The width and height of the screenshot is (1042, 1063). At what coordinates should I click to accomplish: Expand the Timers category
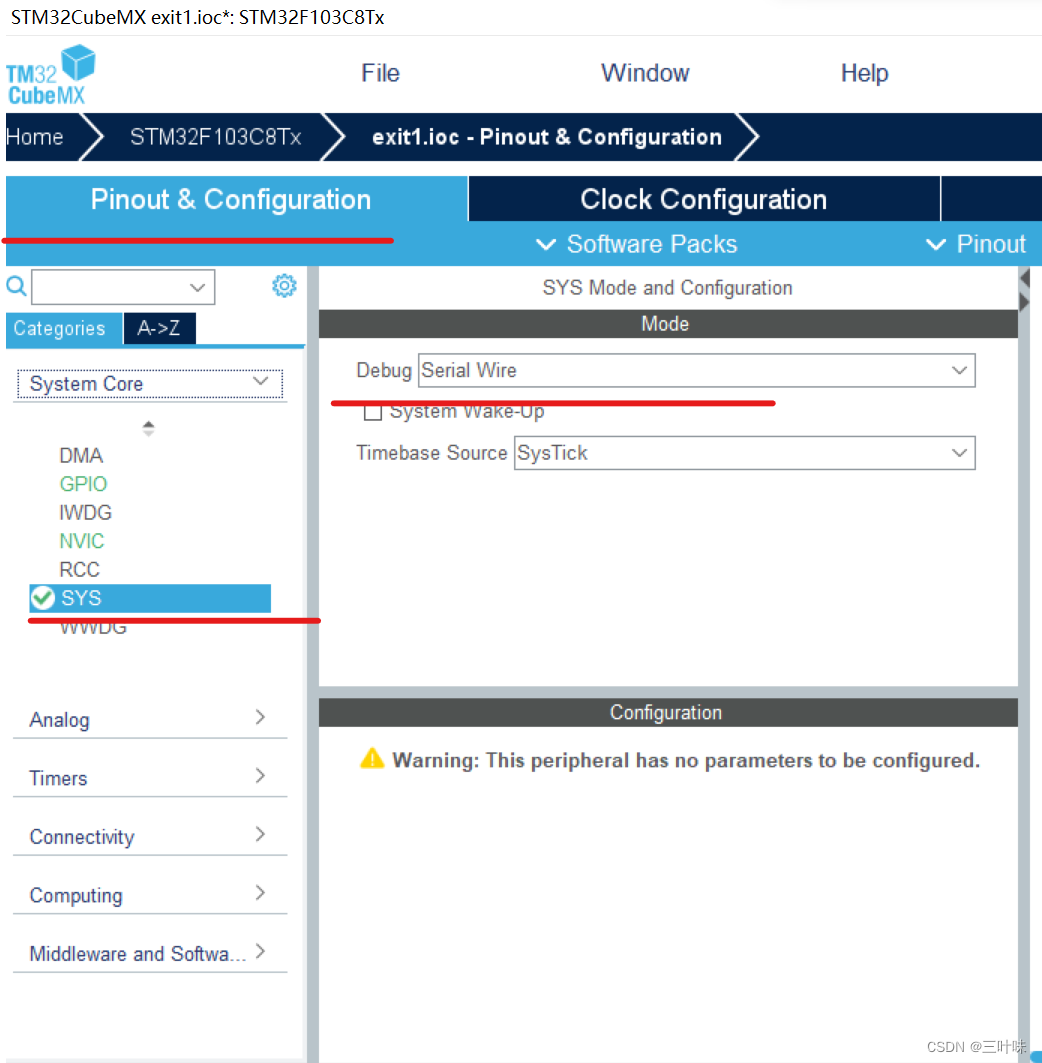[150, 777]
